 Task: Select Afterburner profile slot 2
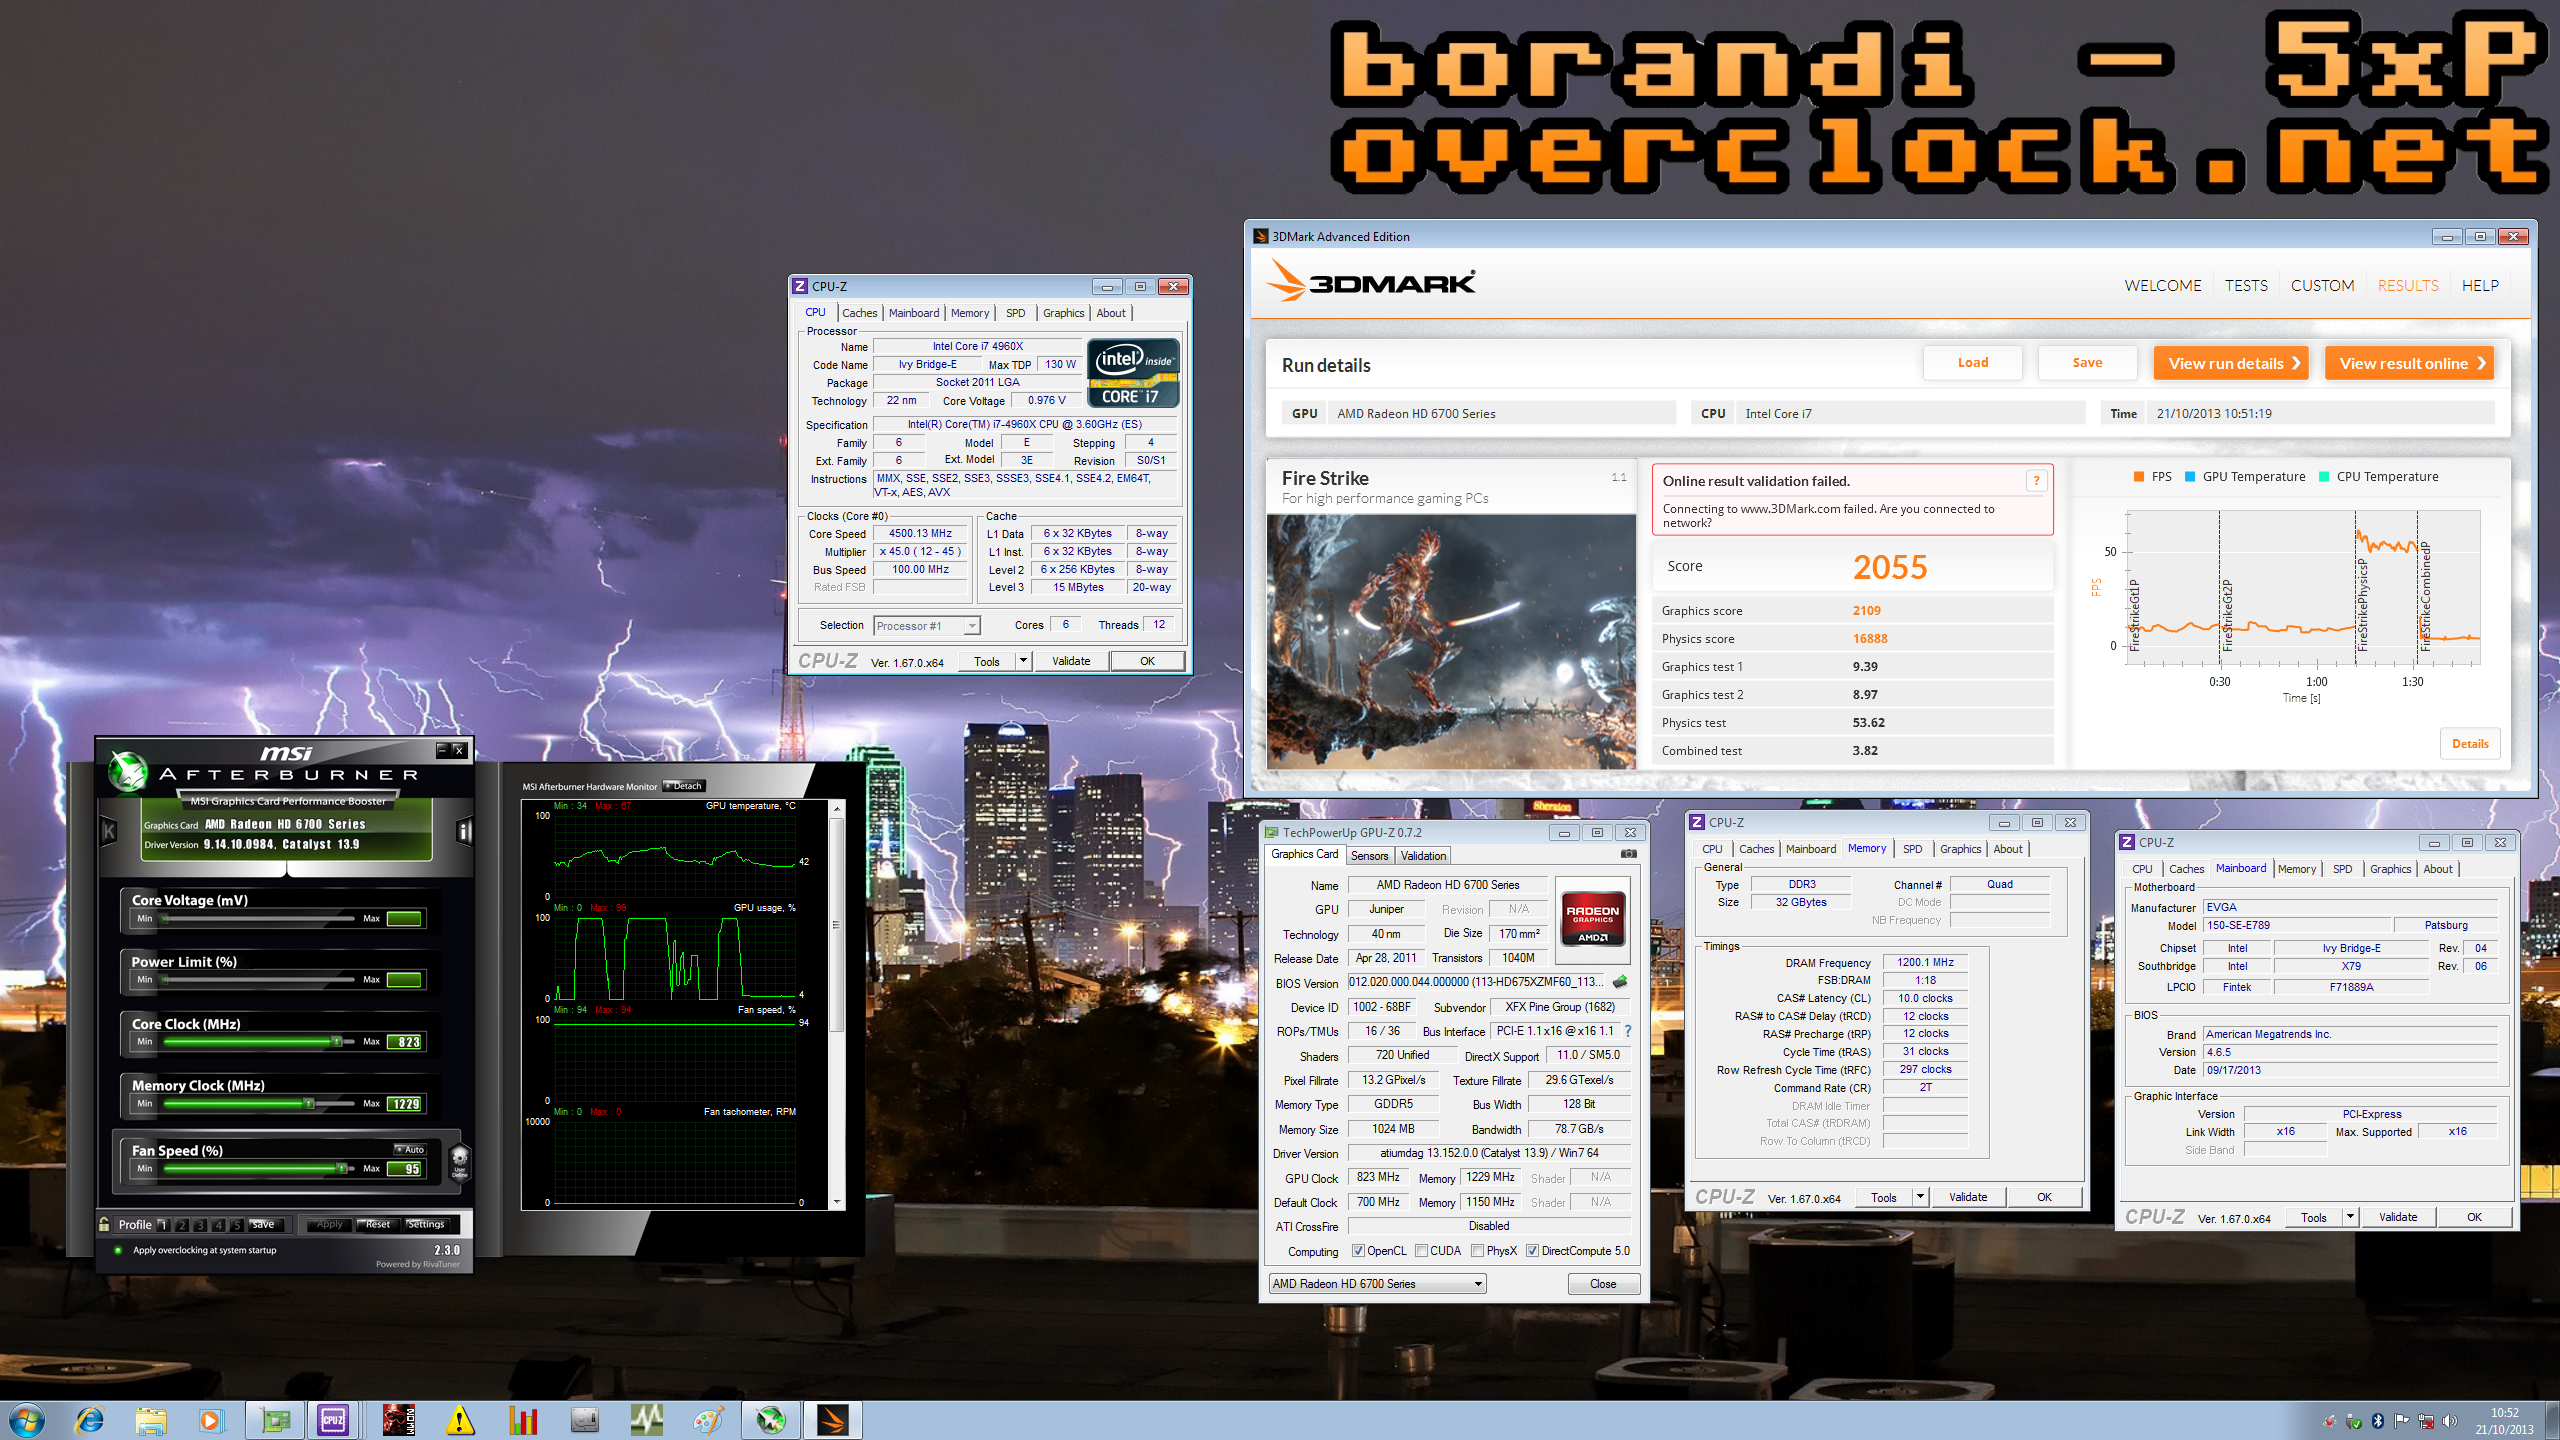click(x=182, y=1224)
